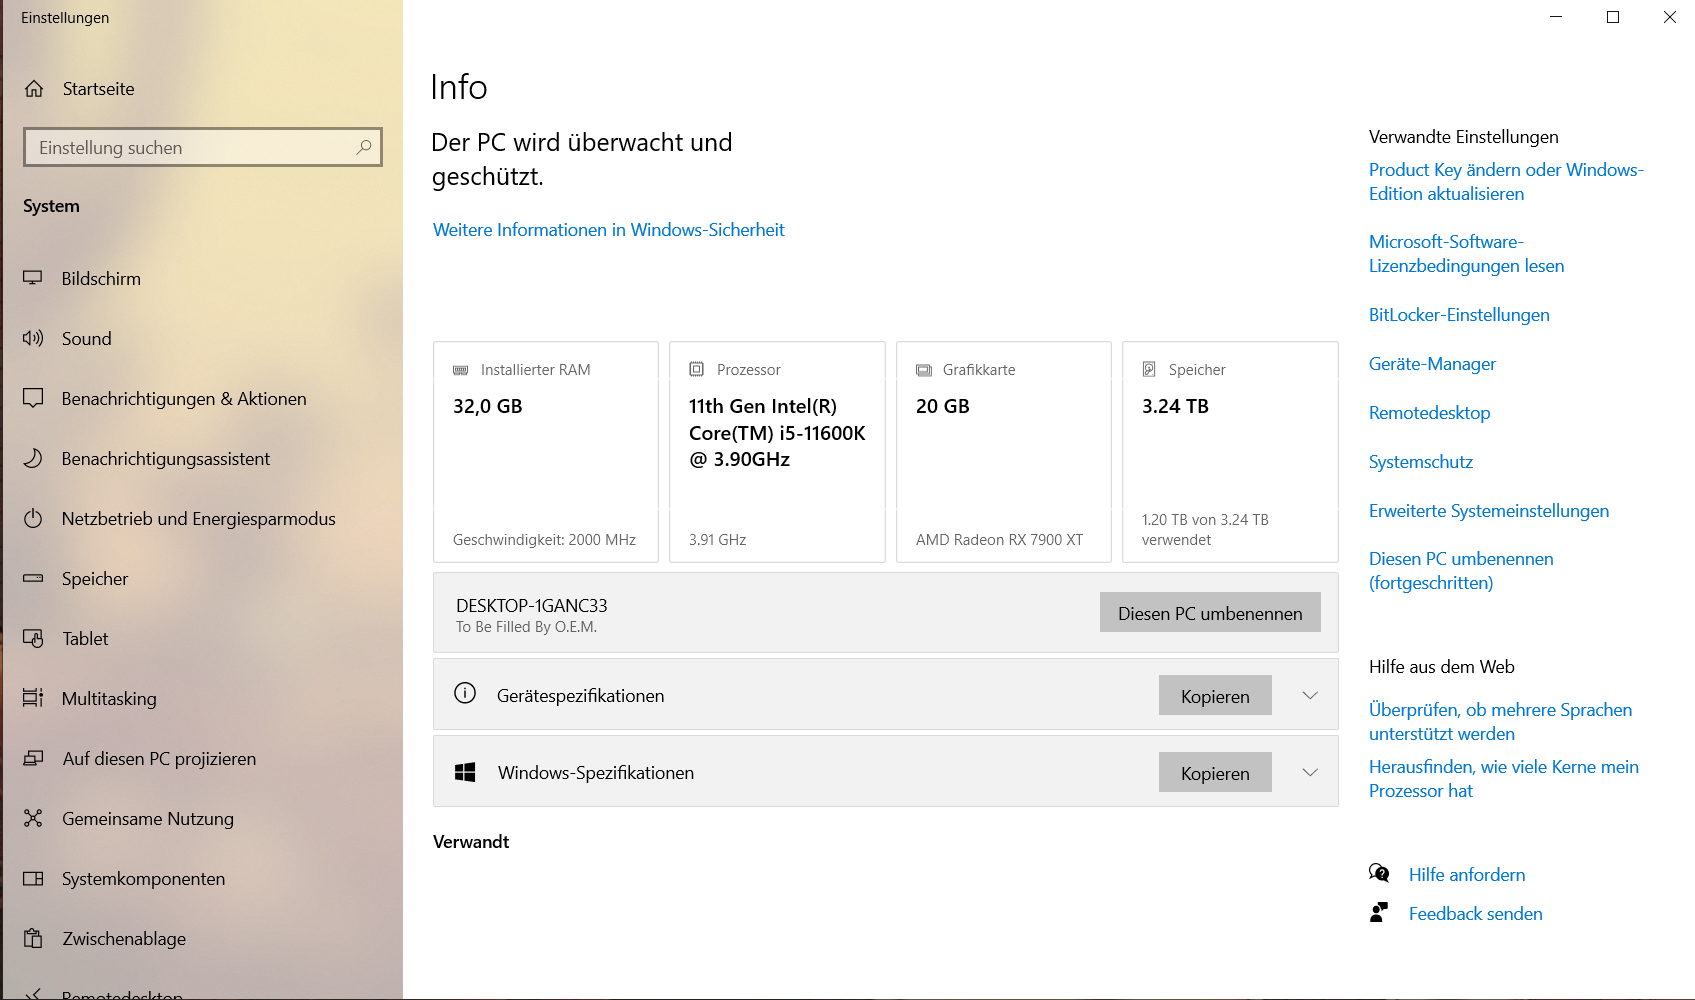Go to Tablet settings page

85,639
